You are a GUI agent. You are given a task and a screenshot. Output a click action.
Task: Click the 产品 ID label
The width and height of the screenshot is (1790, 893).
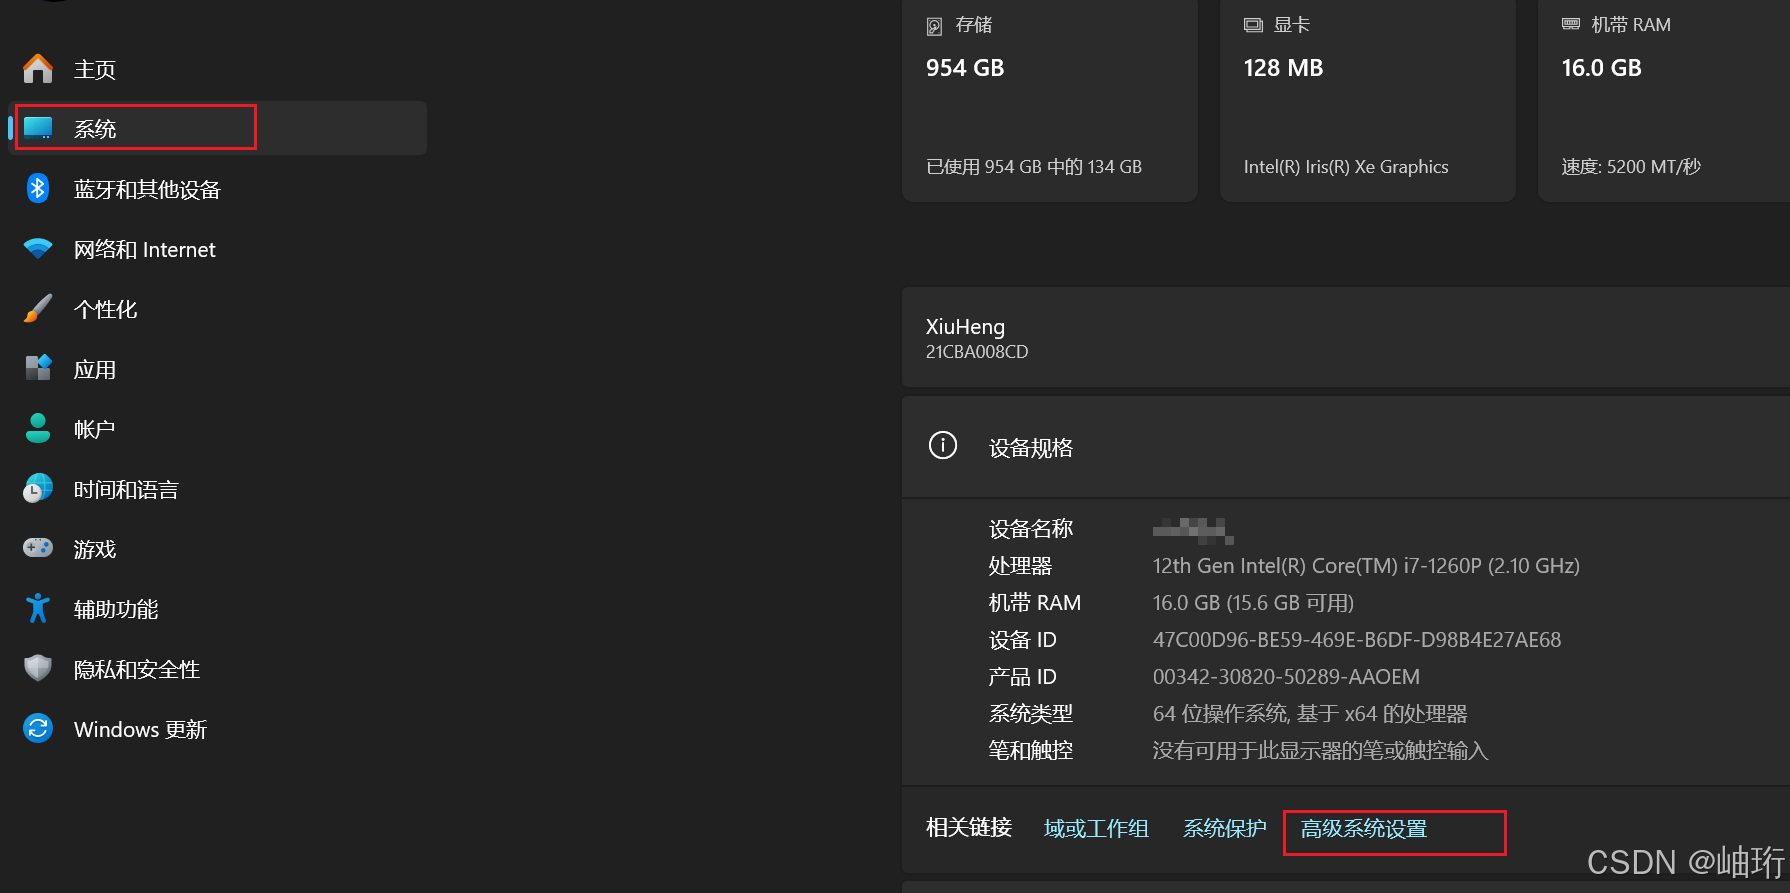coord(1022,677)
